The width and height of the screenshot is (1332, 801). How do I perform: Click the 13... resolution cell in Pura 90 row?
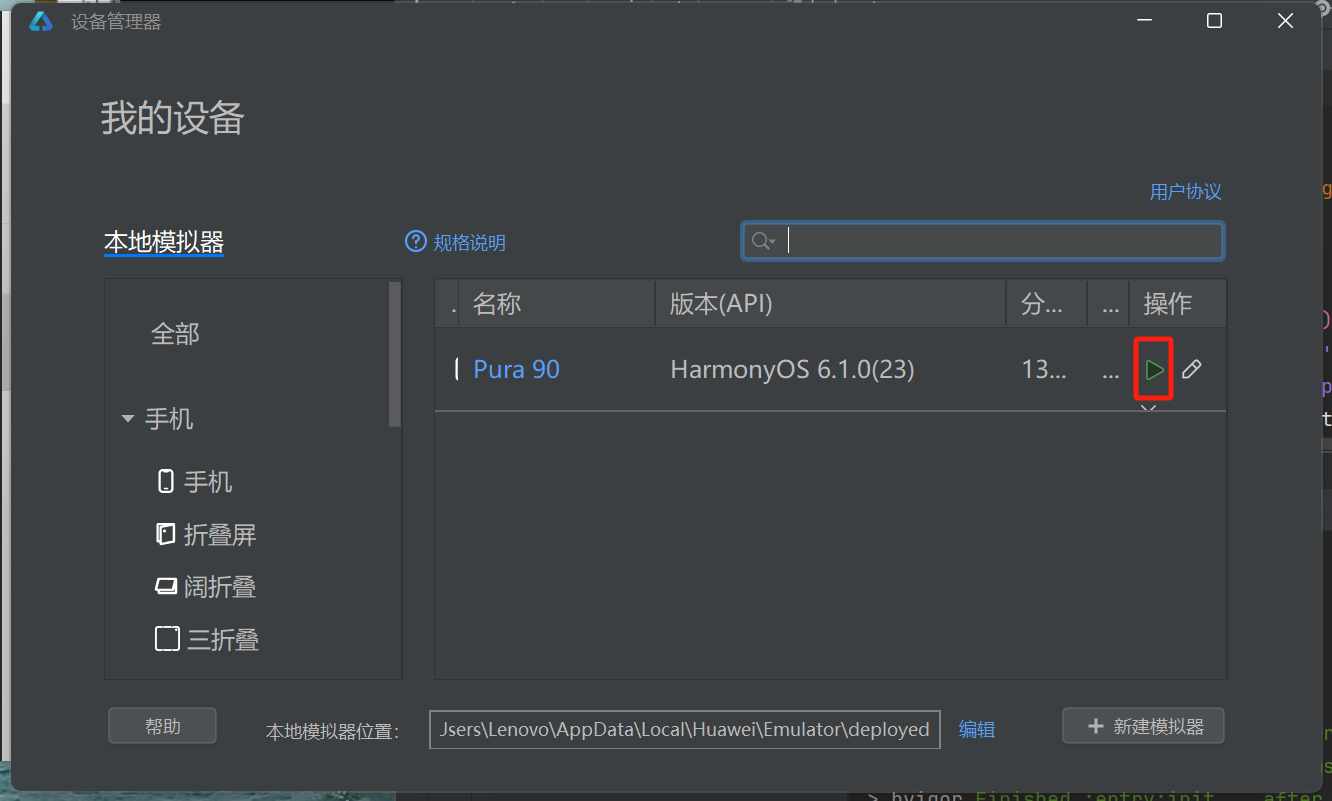pos(1043,370)
